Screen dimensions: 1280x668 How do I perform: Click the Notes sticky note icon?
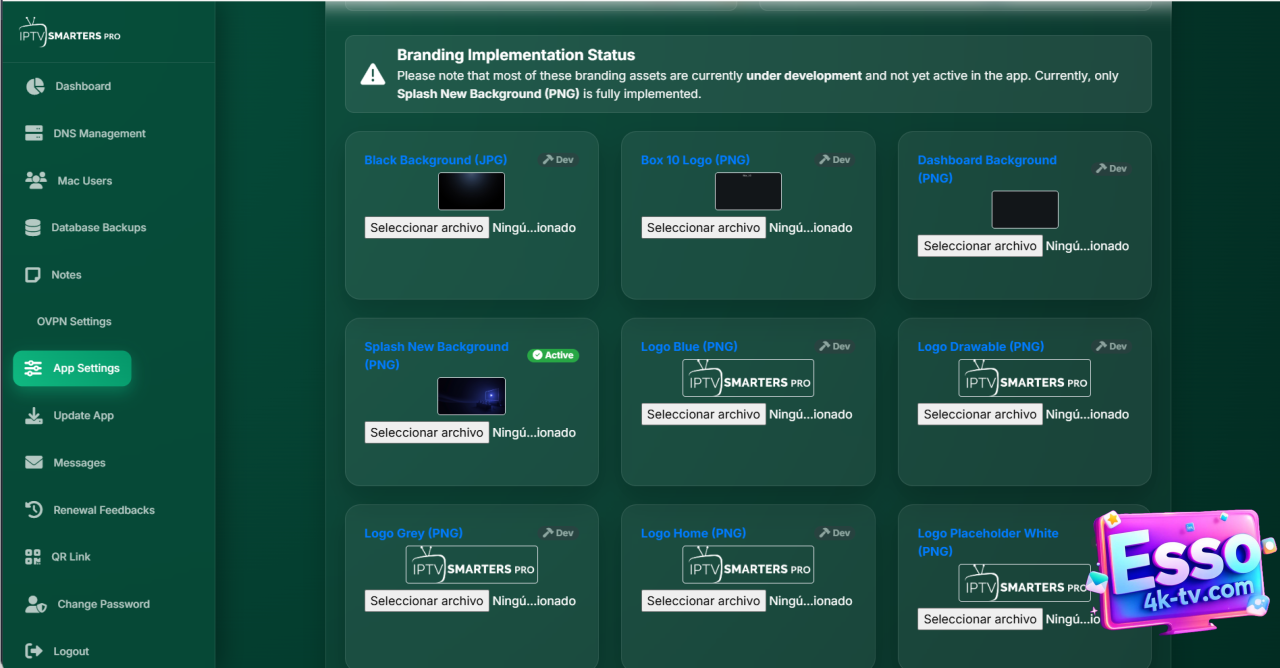click(x=33, y=275)
